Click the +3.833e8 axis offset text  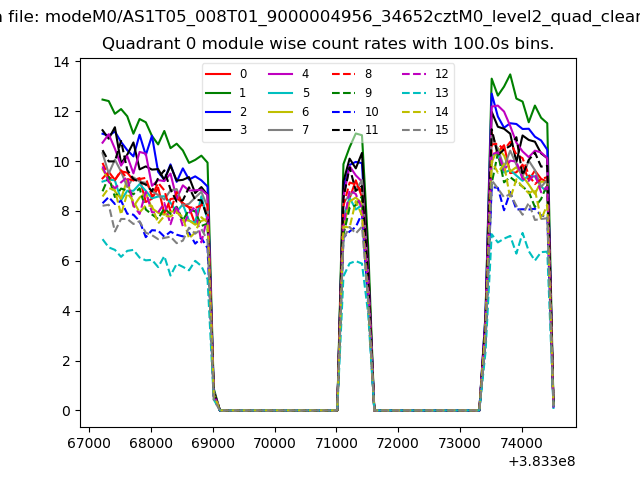tap(541, 461)
